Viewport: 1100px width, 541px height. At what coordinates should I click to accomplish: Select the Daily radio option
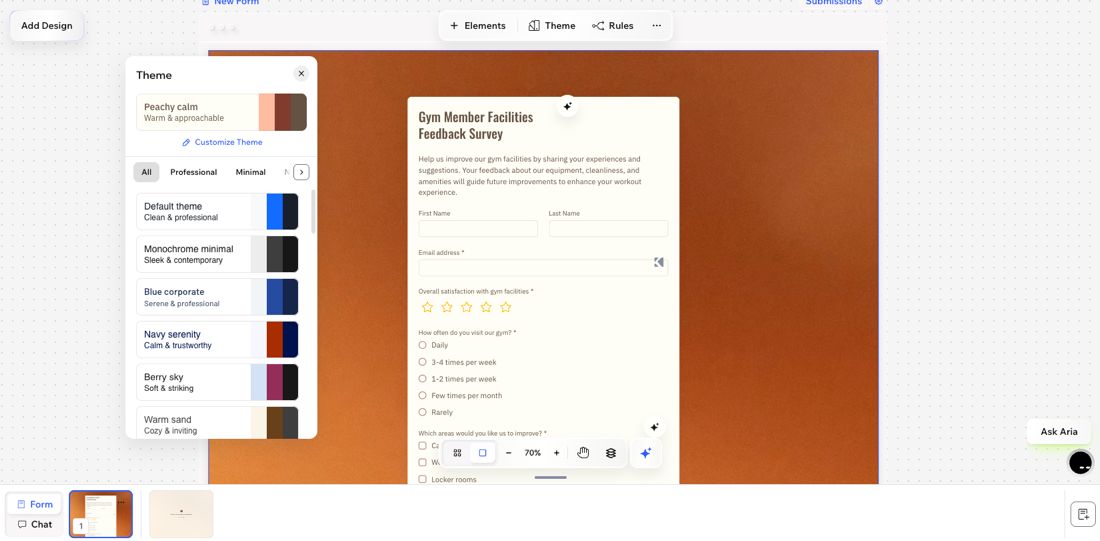tap(422, 345)
